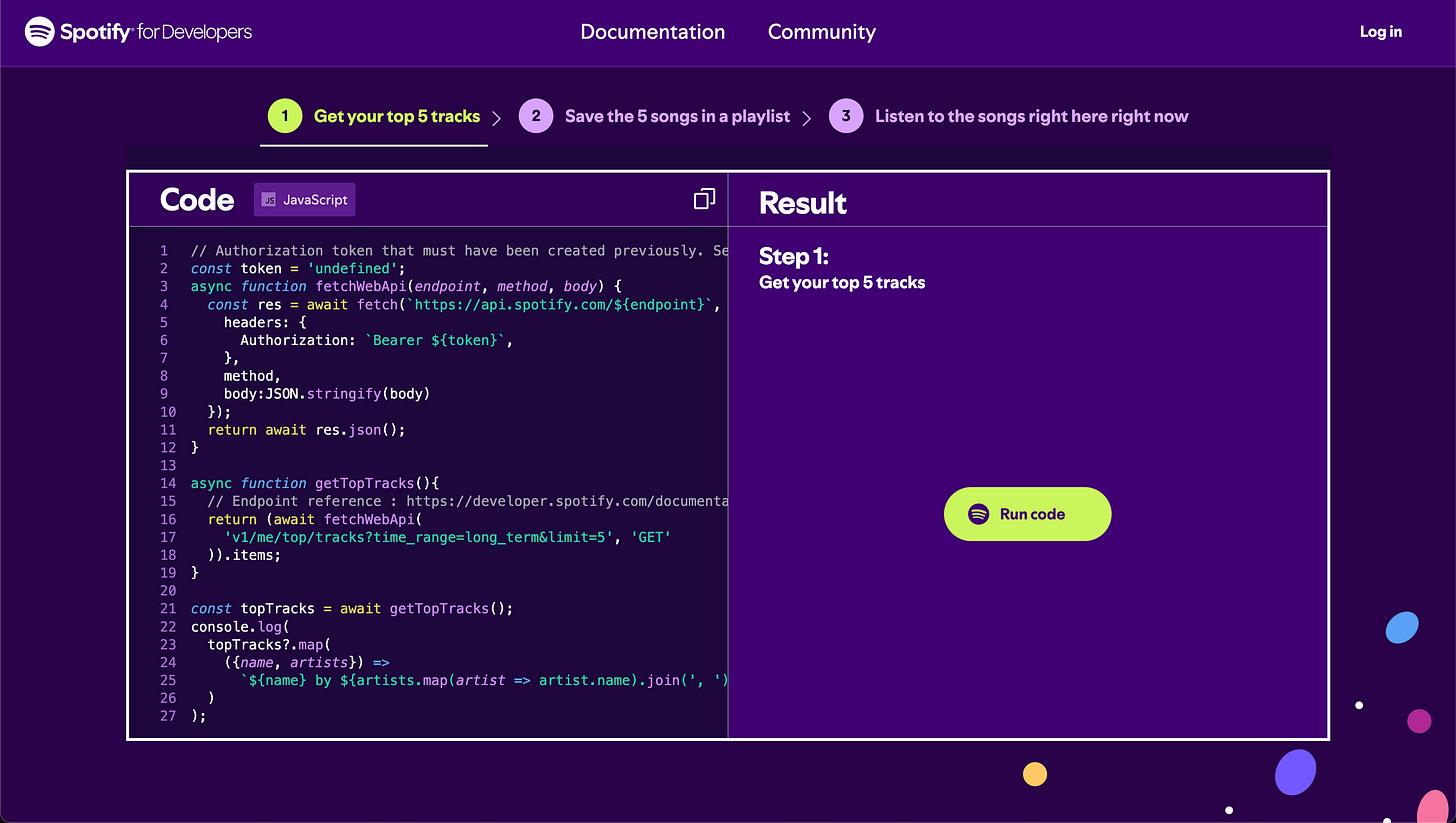Click the 'v1/me/top/tracks' endpoint string line
1456x823 pixels.
(x=447, y=536)
